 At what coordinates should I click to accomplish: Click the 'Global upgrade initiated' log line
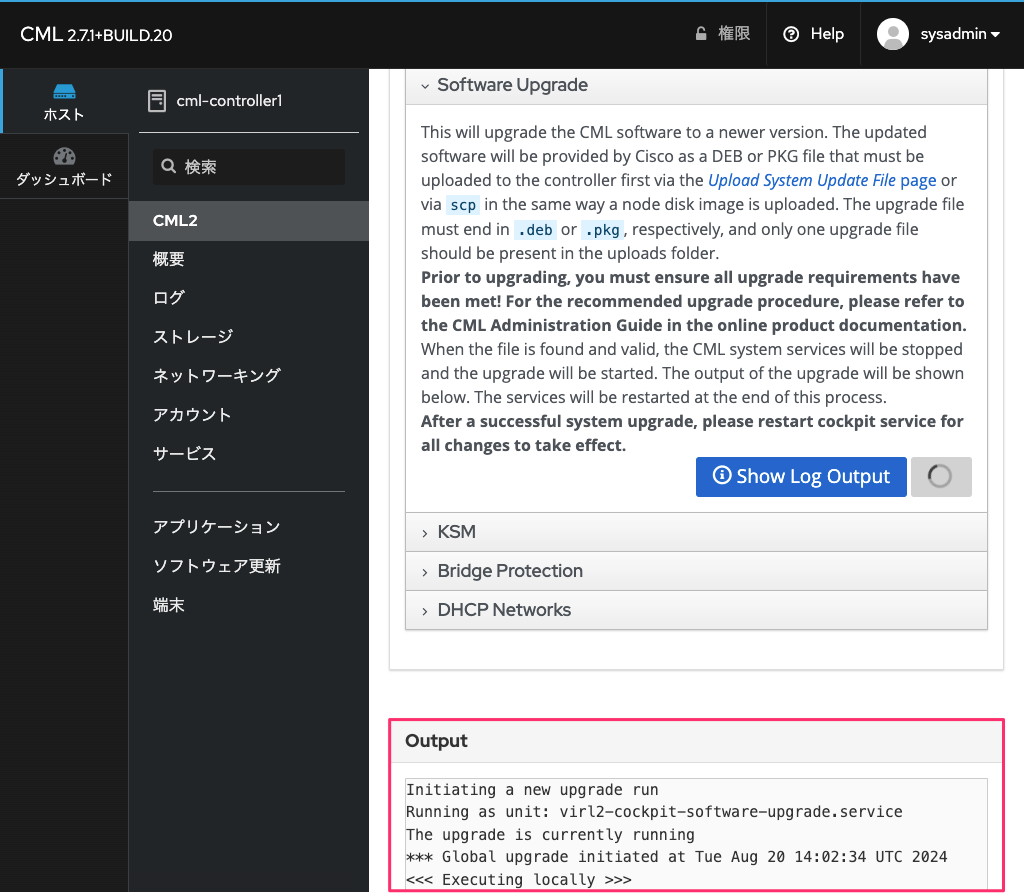click(x=677, y=857)
